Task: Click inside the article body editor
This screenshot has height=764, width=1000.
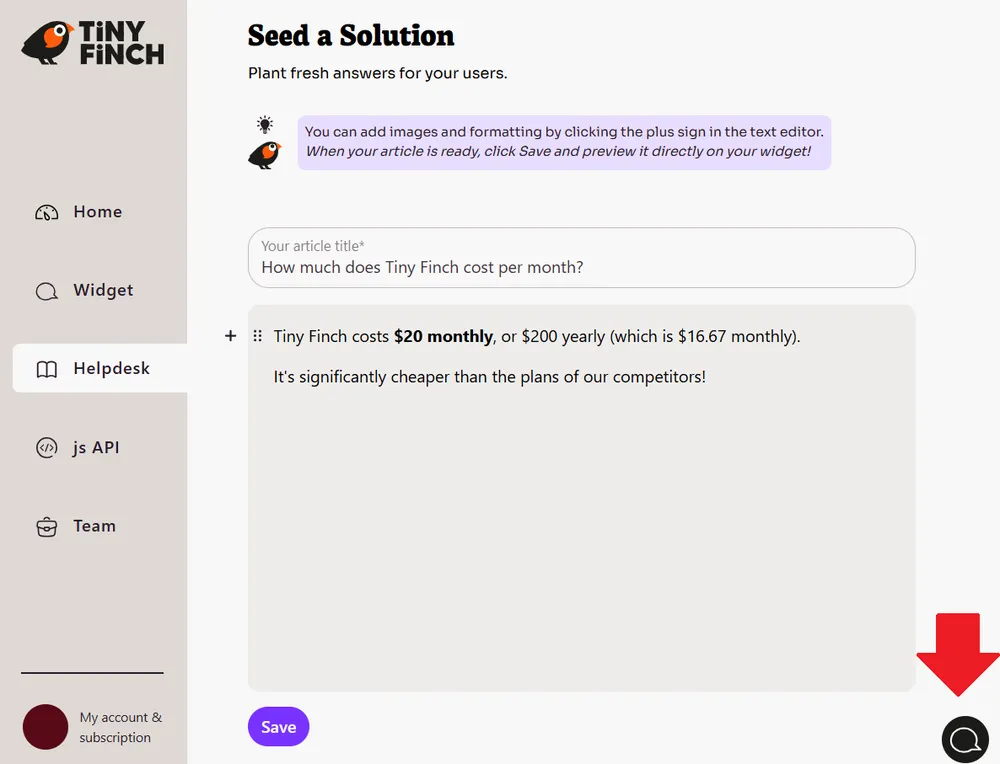Action: pos(580,500)
